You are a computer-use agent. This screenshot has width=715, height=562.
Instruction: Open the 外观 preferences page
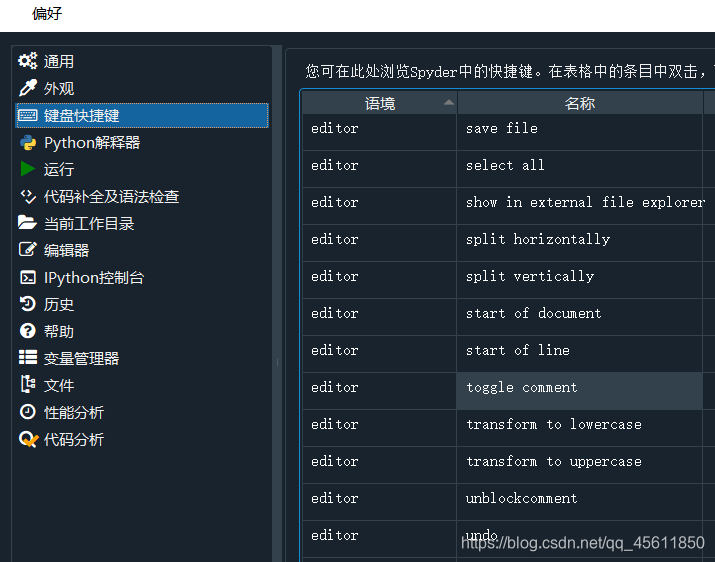coord(142,88)
